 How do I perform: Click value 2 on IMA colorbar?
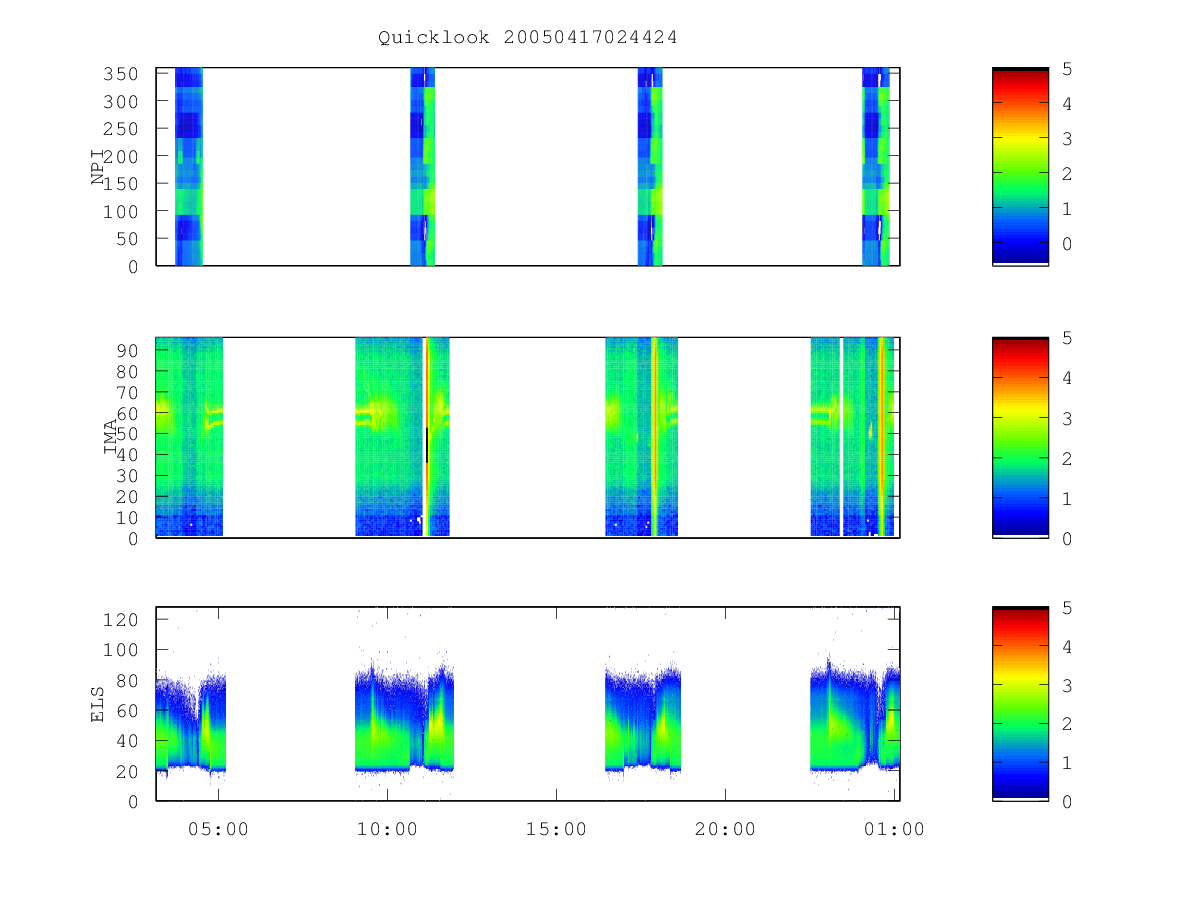1067,458
